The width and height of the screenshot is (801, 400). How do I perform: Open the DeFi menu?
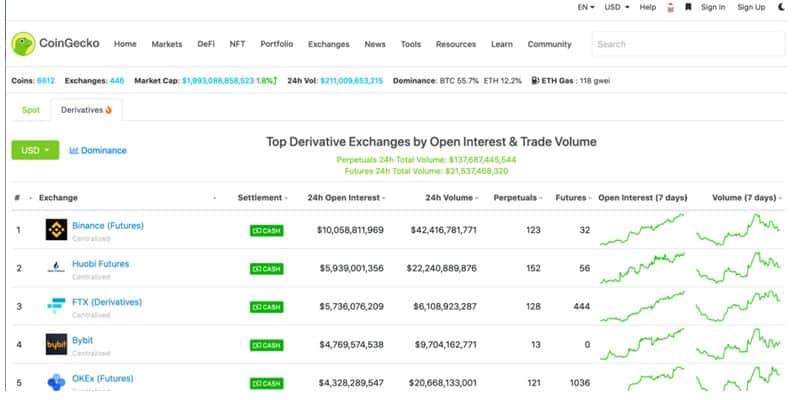[206, 44]
